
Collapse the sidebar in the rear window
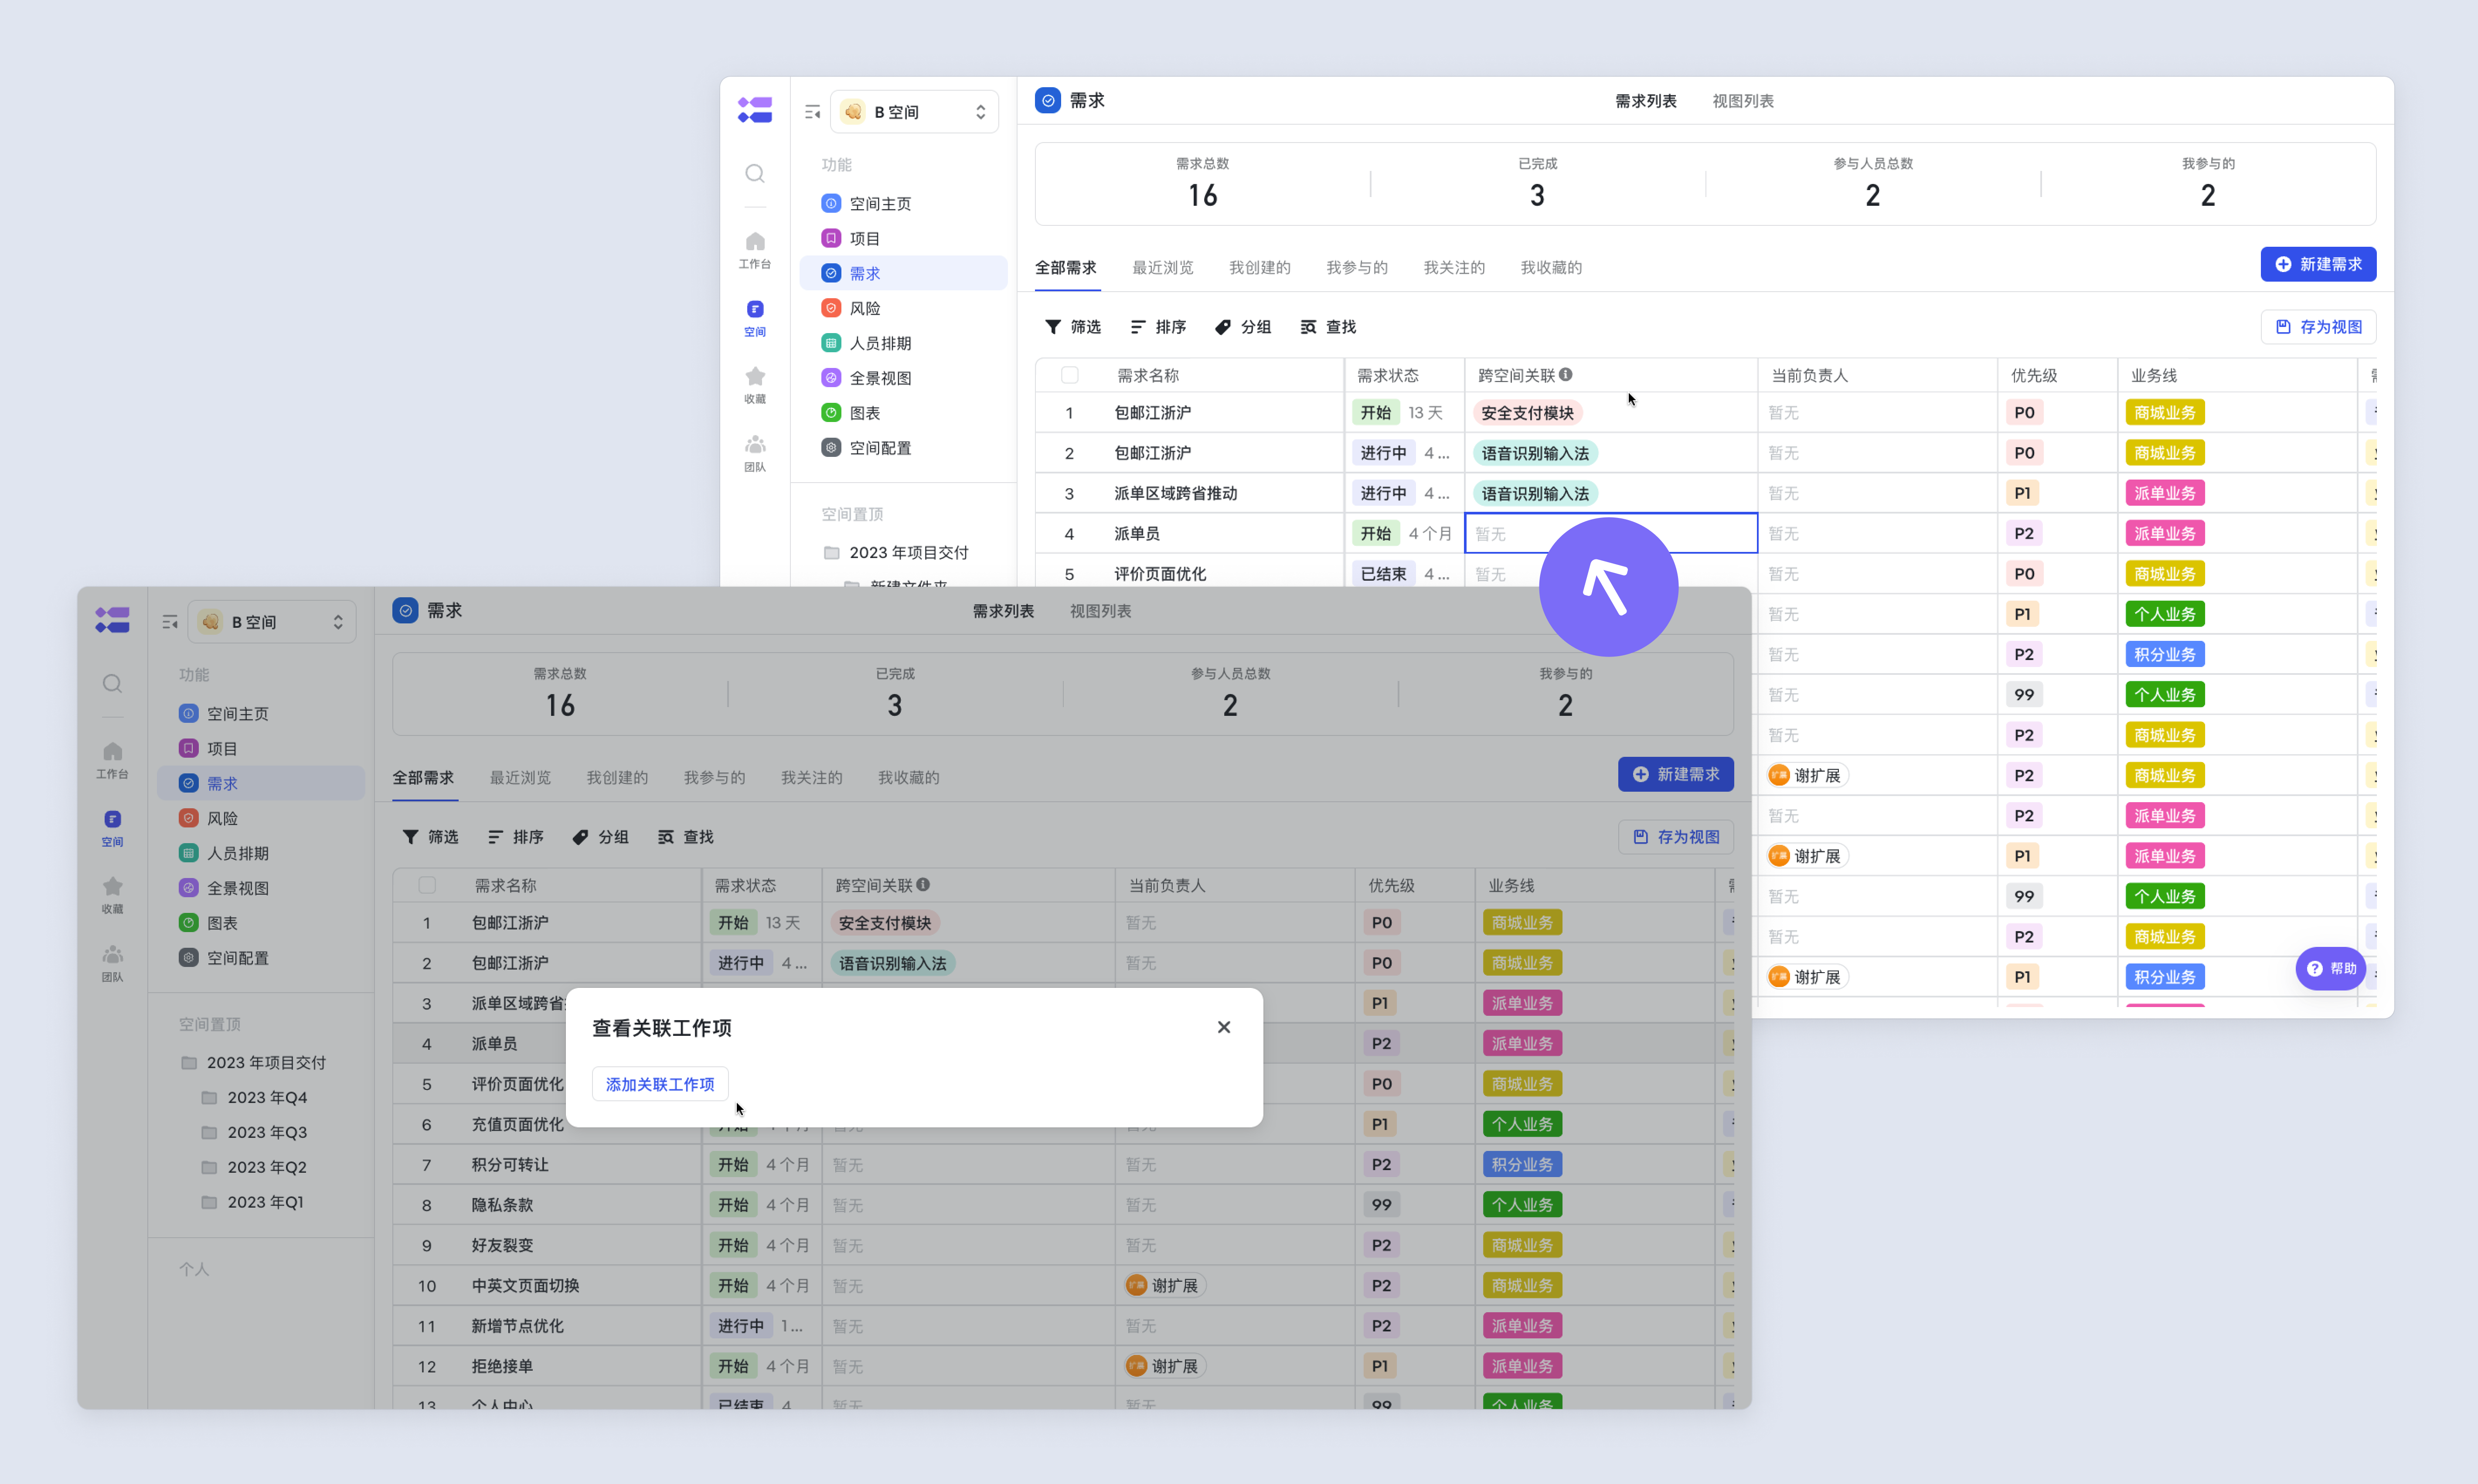(x=812, y=112)
